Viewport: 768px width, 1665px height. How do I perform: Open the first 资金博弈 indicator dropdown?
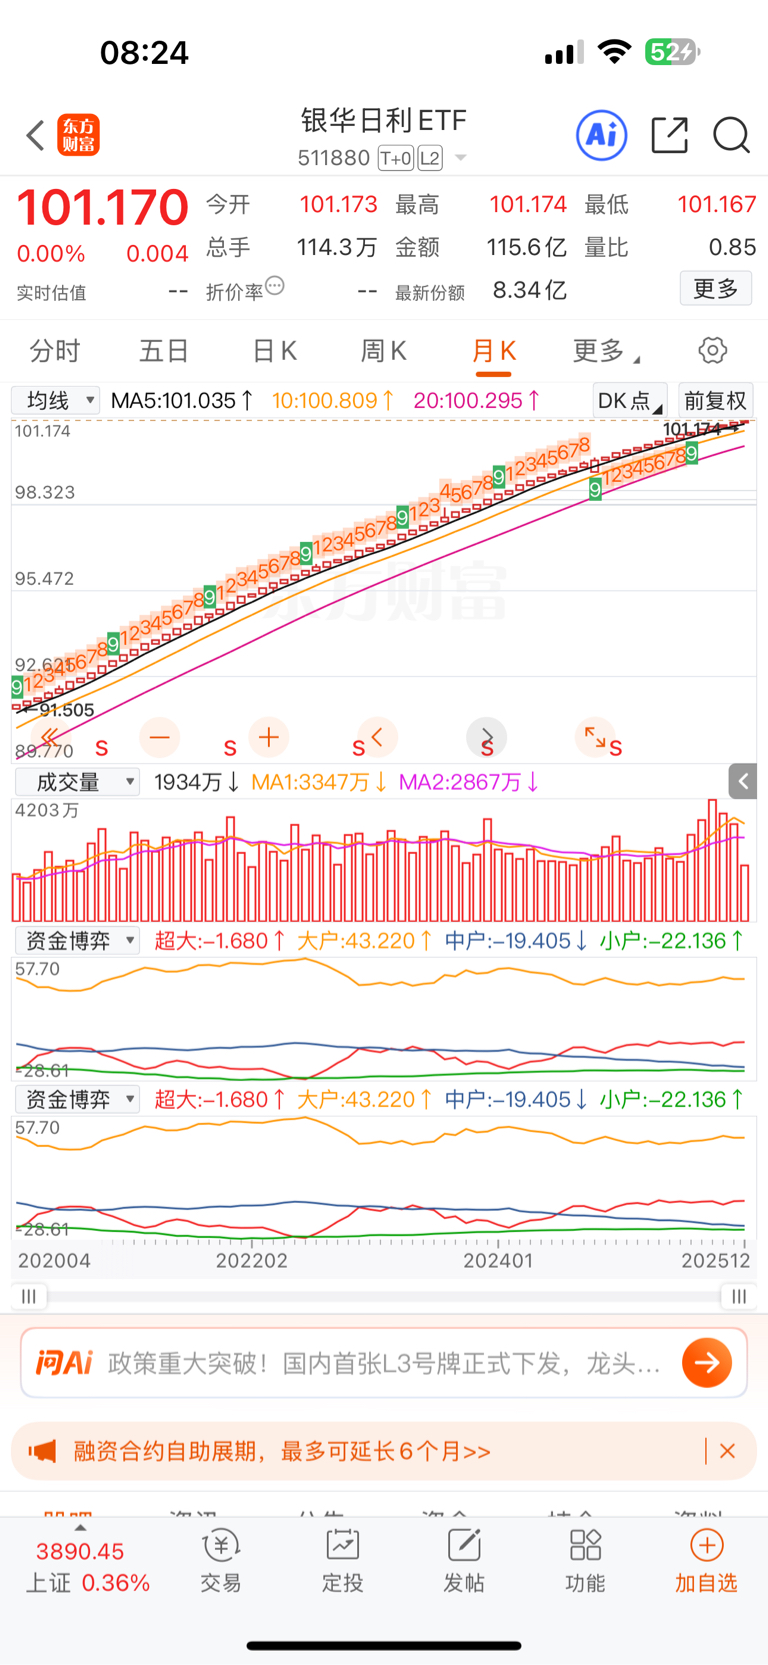[77, 940]
